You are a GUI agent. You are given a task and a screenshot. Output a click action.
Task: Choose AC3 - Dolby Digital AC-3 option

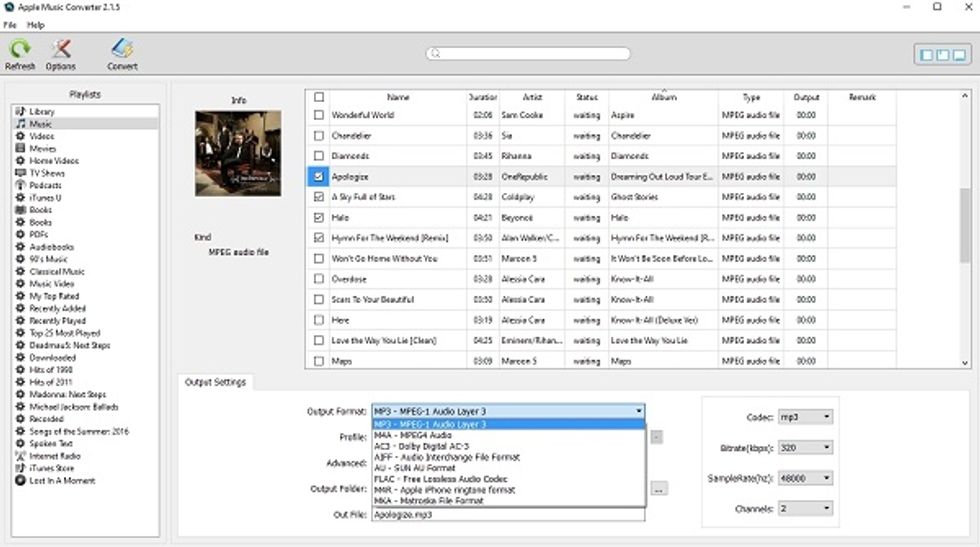tap(508, 446)
